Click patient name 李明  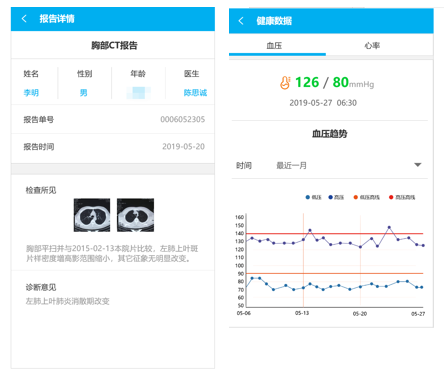click(31, 92)
